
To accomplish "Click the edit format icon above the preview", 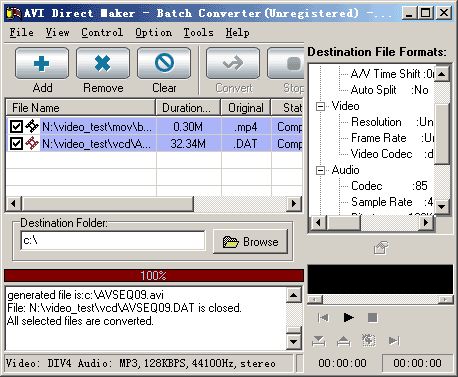I will click(381, 248).
